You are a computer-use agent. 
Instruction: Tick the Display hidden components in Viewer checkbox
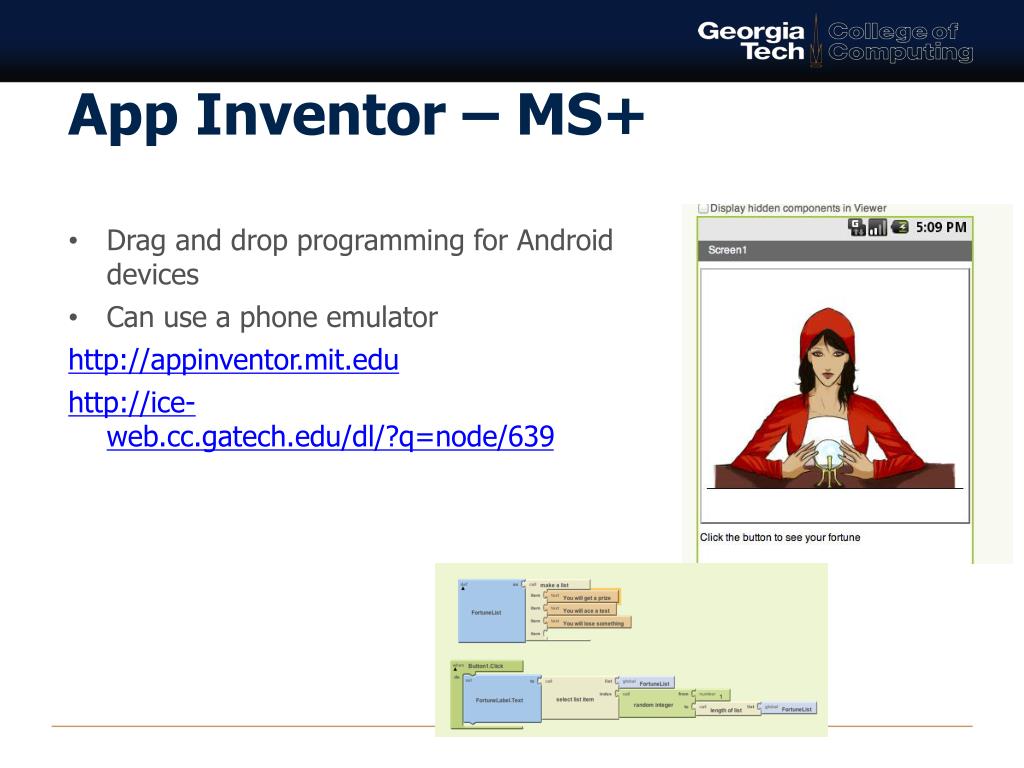click(703, 208)
